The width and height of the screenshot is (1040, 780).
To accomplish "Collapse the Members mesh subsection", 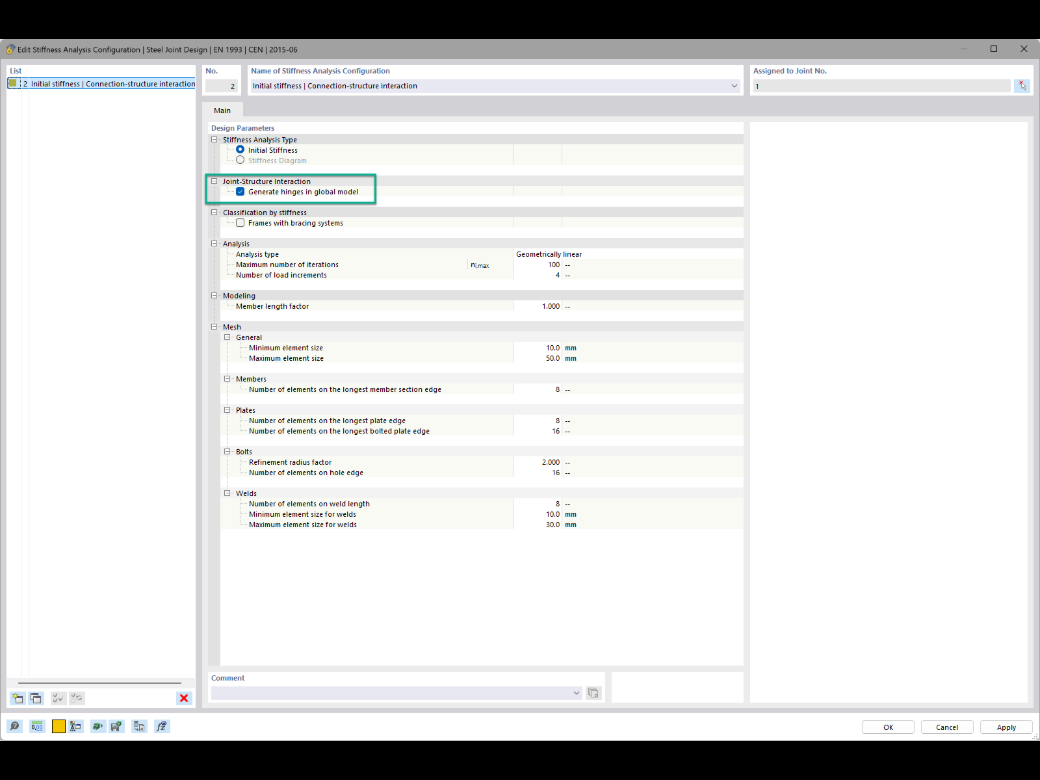I will pyautogui.click(x=227, y=379).
